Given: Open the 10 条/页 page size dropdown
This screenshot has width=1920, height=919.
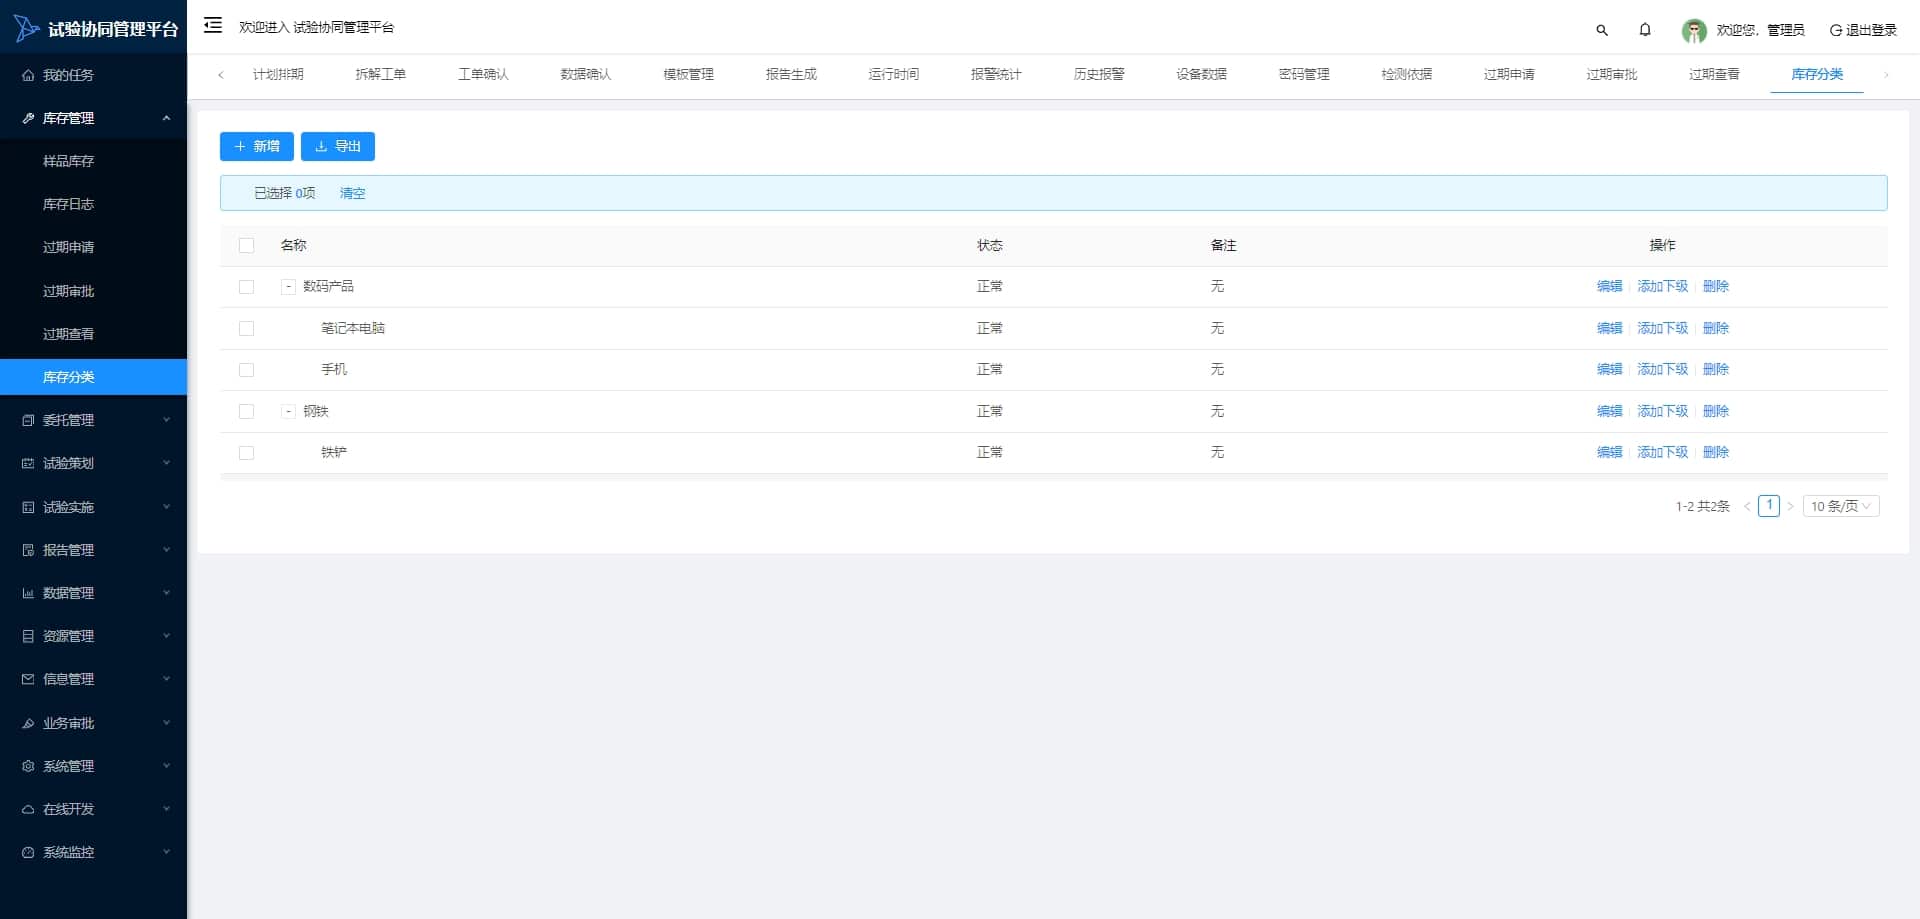Looking at the screenshot, I should pyautogui.click(x=1841, y=506).
